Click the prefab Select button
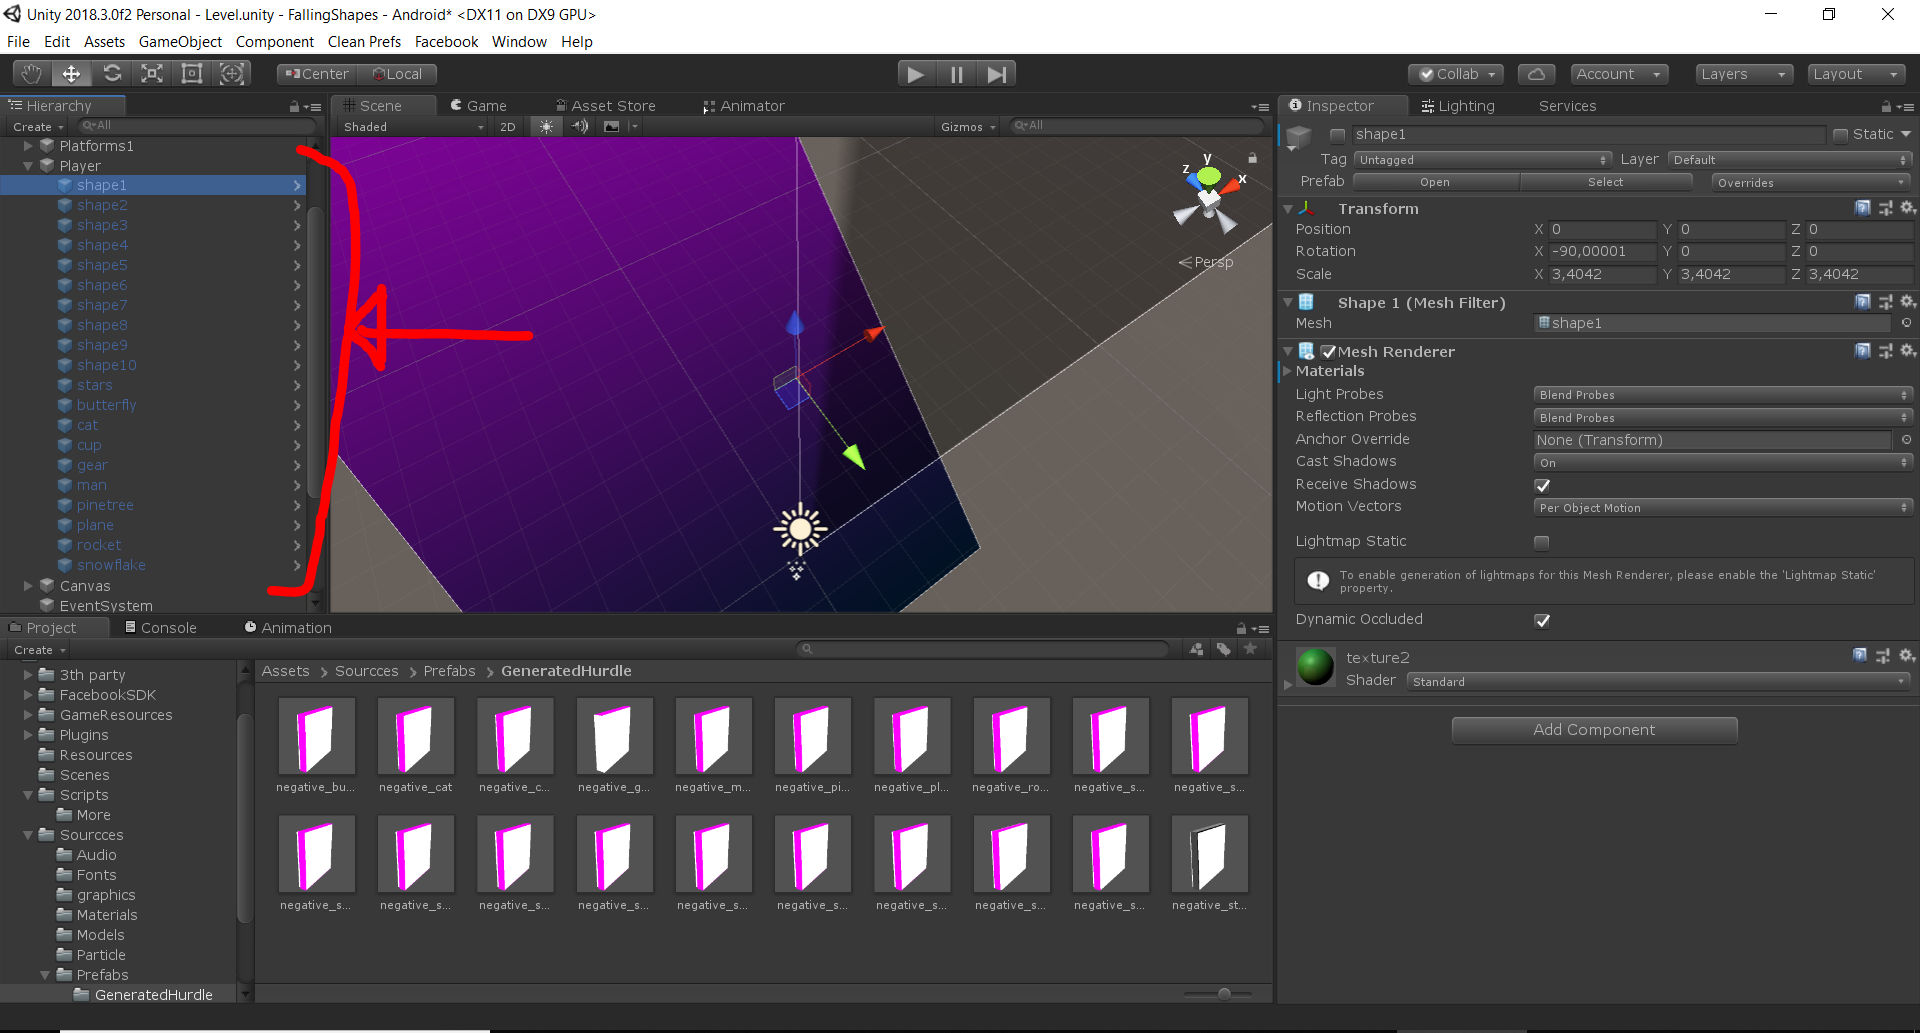The width and height of the screenshot is (1920, 1033). [1605, 182]
